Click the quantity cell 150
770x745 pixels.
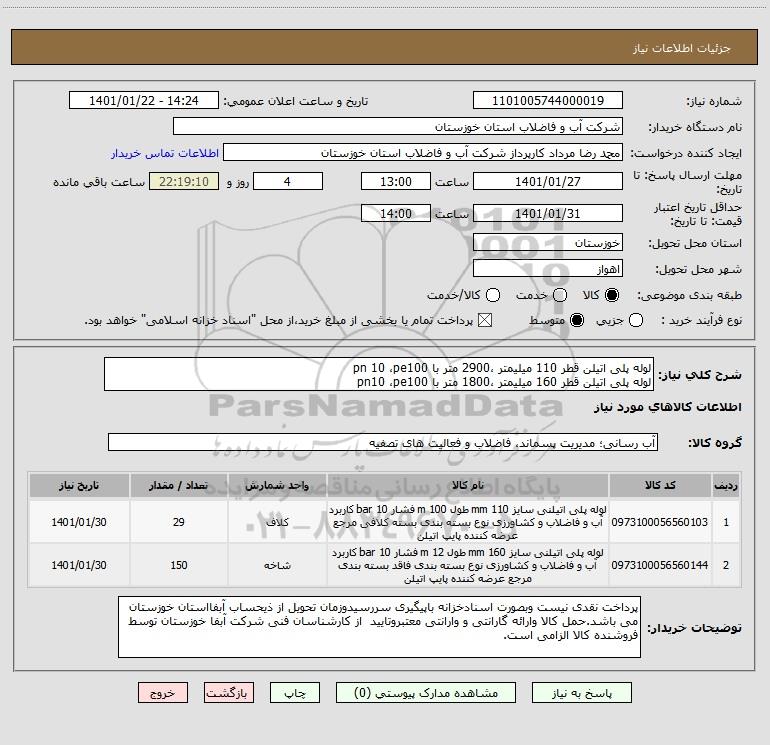pos(179,565)
